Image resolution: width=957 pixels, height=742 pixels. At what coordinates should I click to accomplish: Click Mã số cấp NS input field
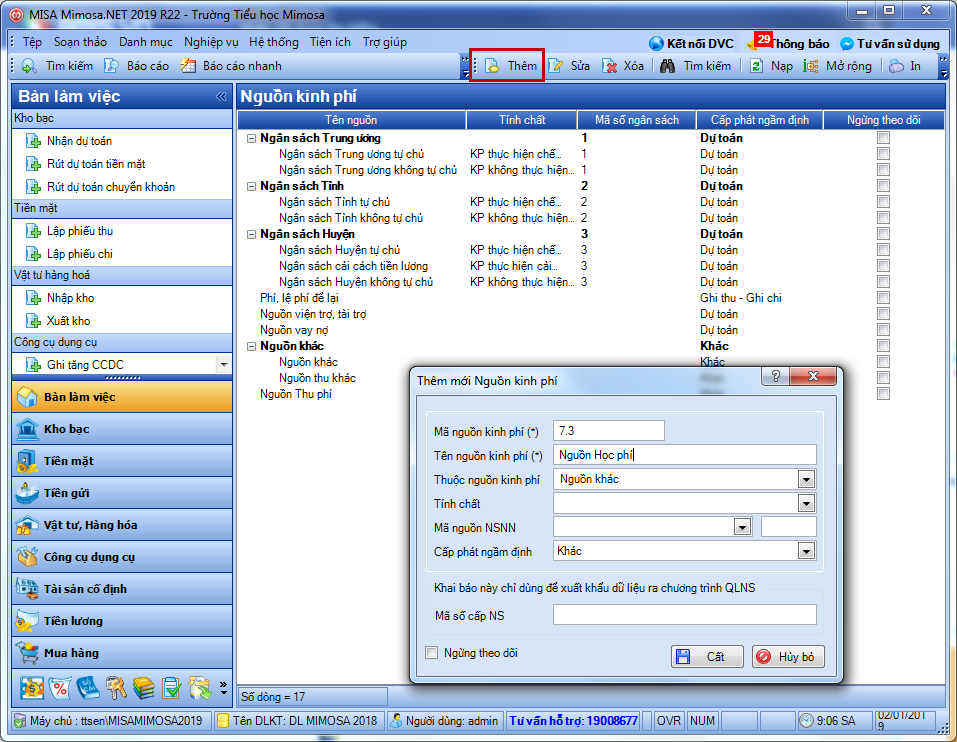click(685, 615)
